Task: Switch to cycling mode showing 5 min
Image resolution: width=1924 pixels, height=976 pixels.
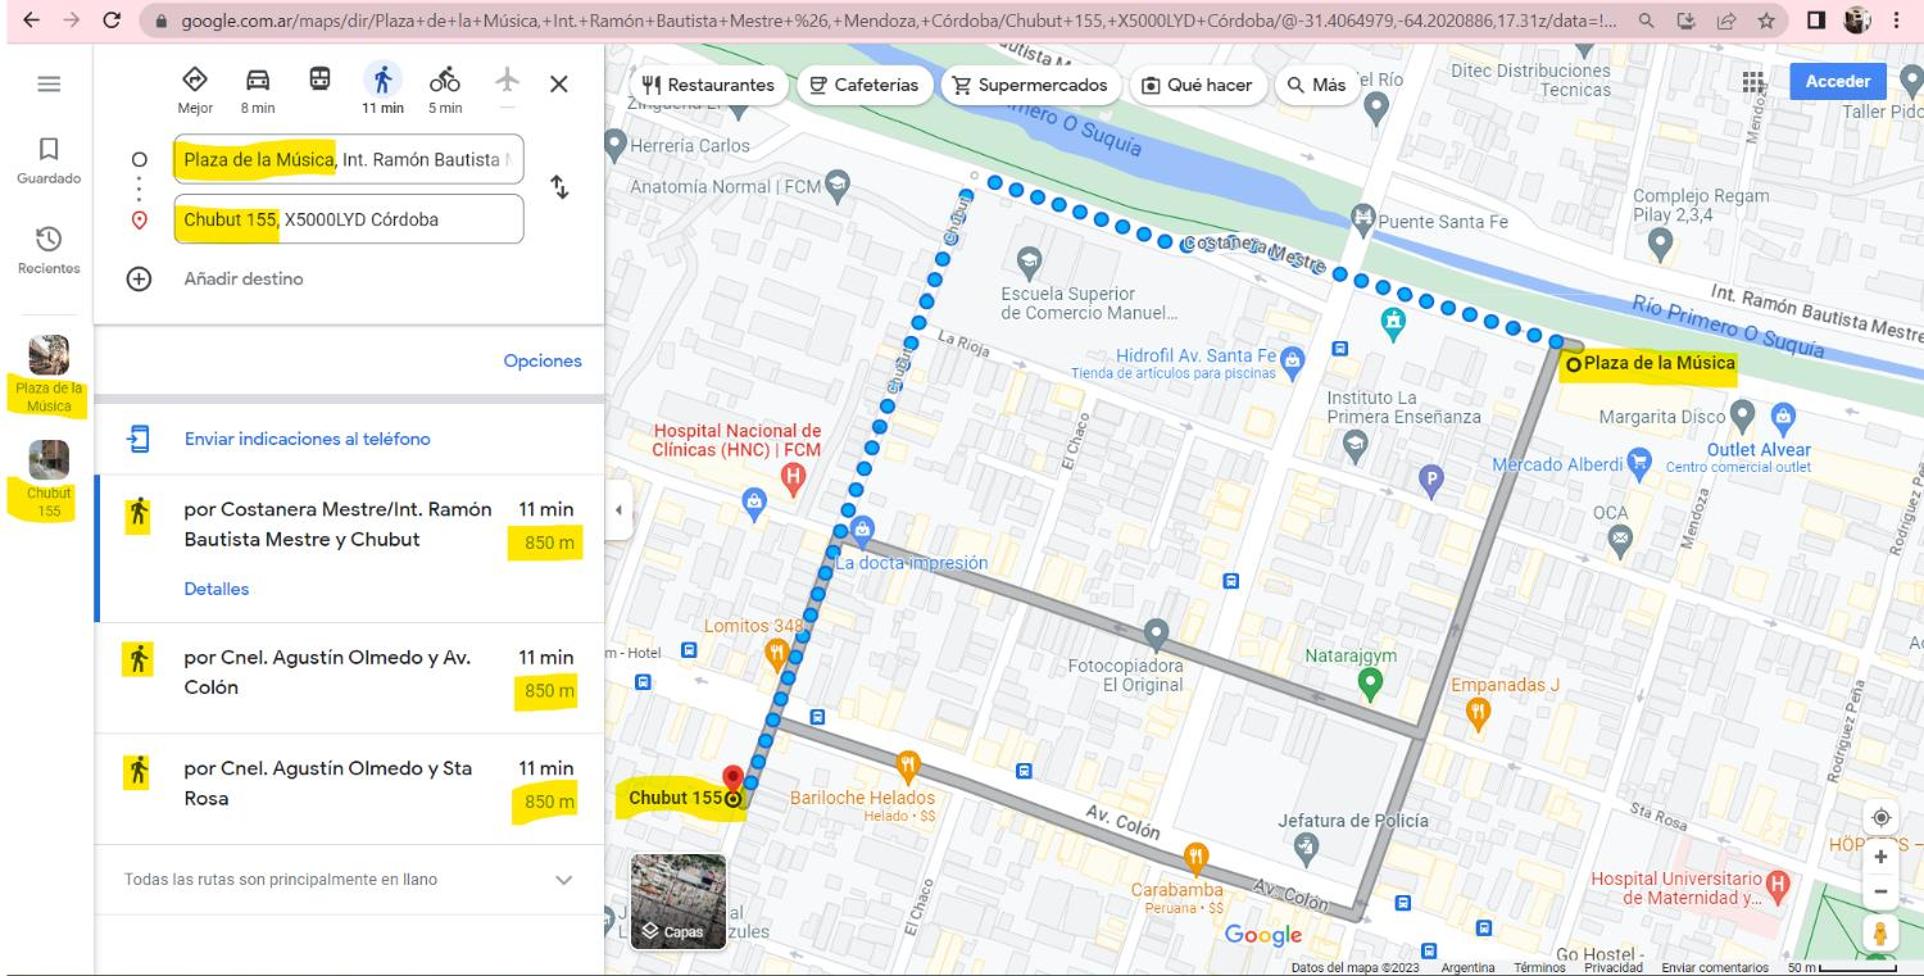Action: 445,89
